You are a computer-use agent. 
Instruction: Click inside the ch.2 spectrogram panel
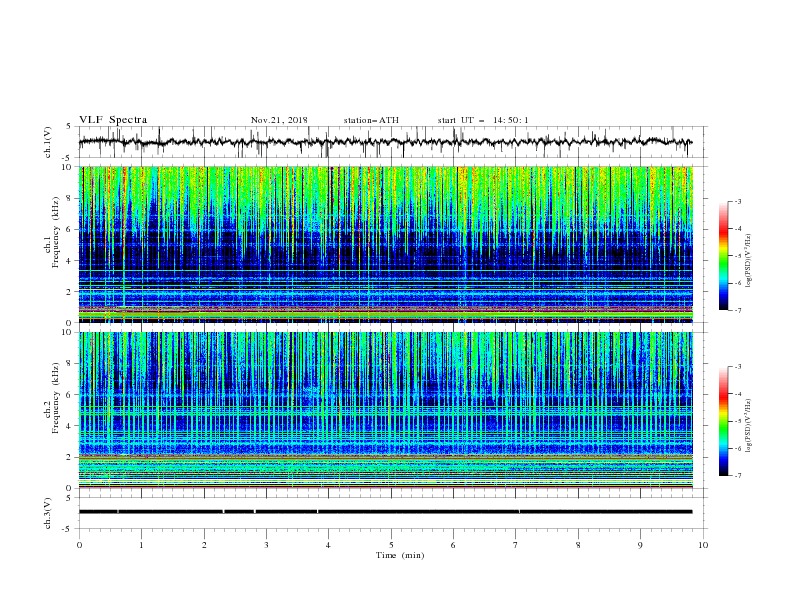pos(386,410)
